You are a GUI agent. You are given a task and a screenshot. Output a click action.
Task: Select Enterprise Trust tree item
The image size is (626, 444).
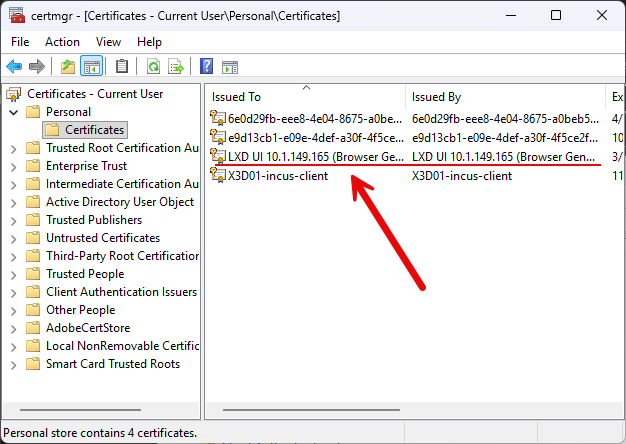tap(87, 166)
